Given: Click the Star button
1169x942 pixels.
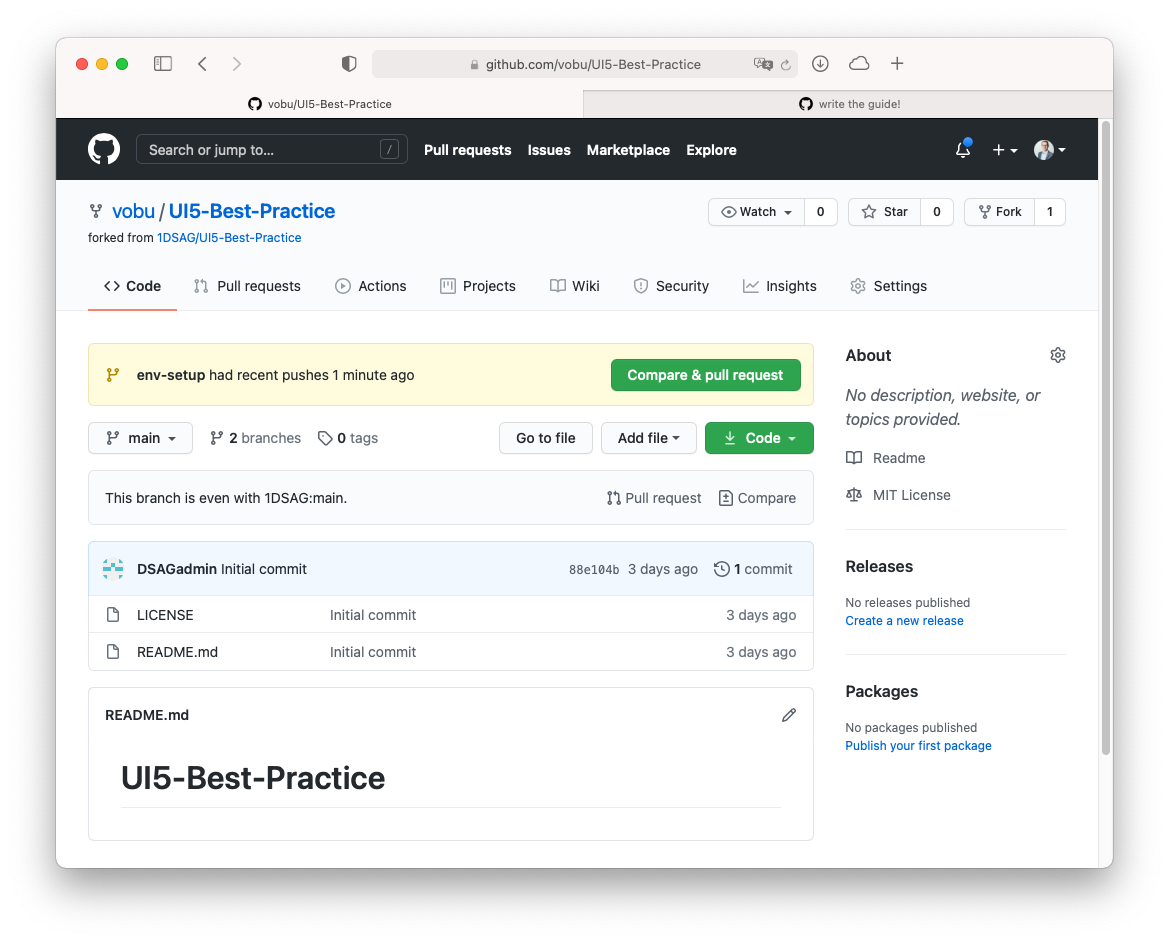Looking at the screenshot, I should tap(885, 212).
